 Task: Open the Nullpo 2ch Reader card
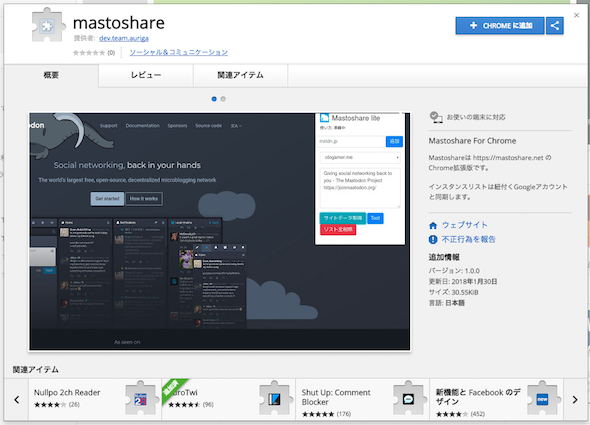pos(95,399)
